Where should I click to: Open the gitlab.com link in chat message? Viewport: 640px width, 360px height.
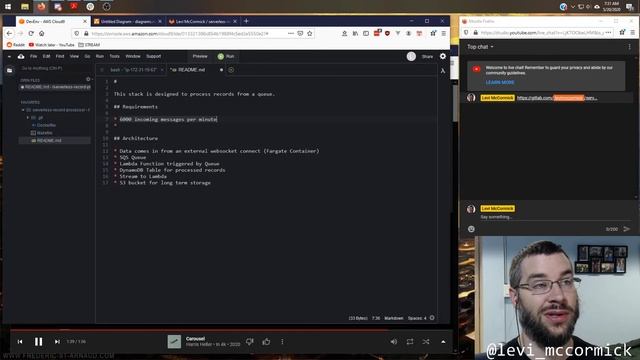pos(557,98)
